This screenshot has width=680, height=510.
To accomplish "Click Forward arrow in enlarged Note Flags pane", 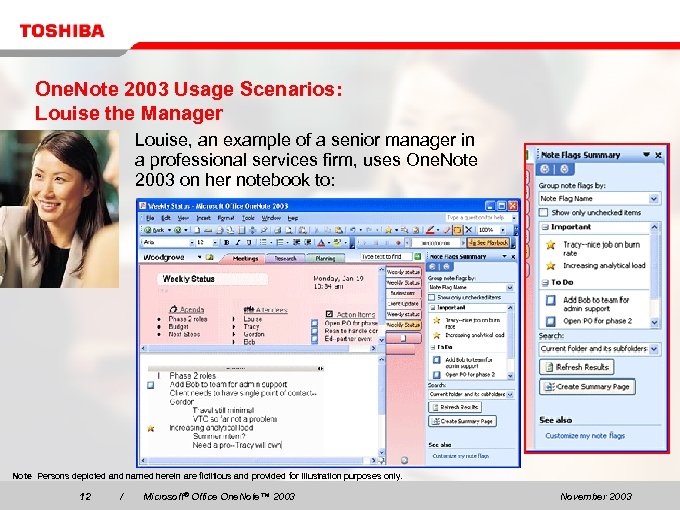I will pyautogui.click(x=564, y=169).
